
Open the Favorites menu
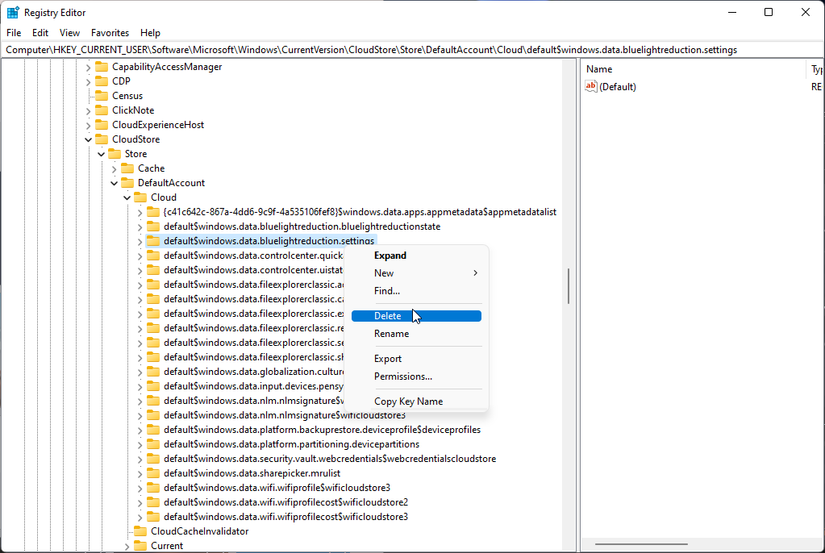pyautogui.click(x=110, y=33)
